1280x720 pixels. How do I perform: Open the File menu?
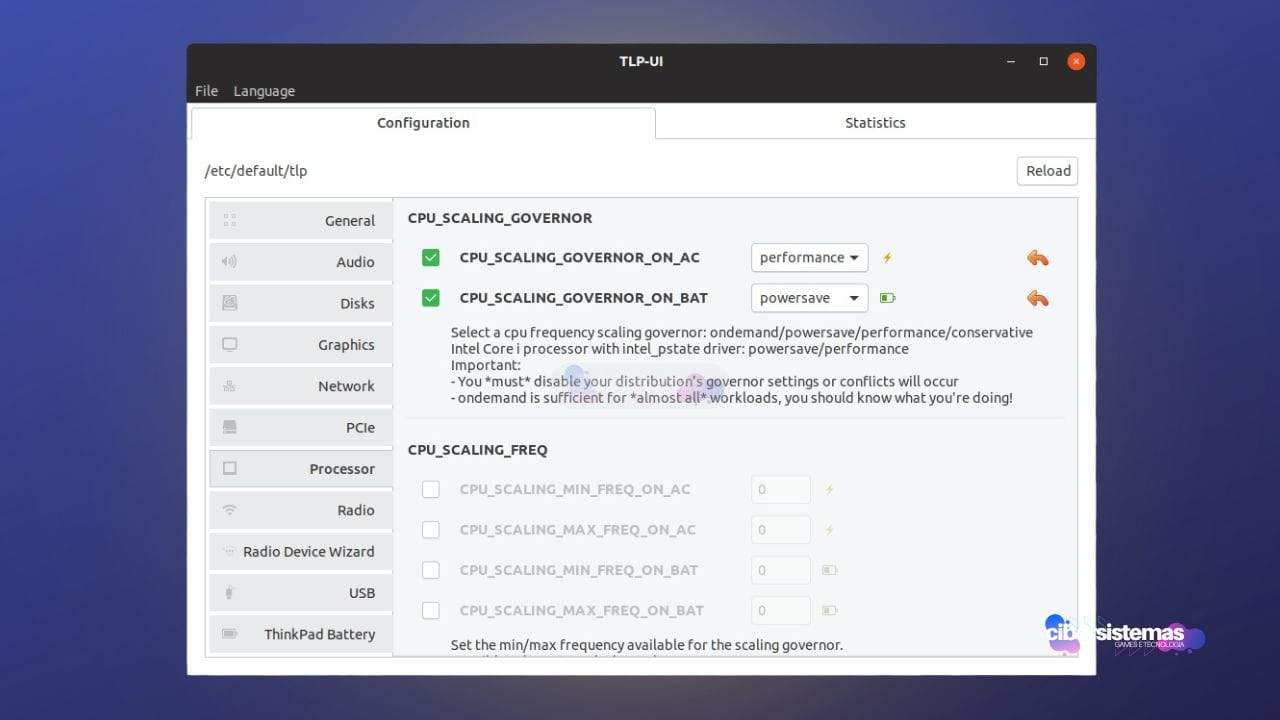206,91
